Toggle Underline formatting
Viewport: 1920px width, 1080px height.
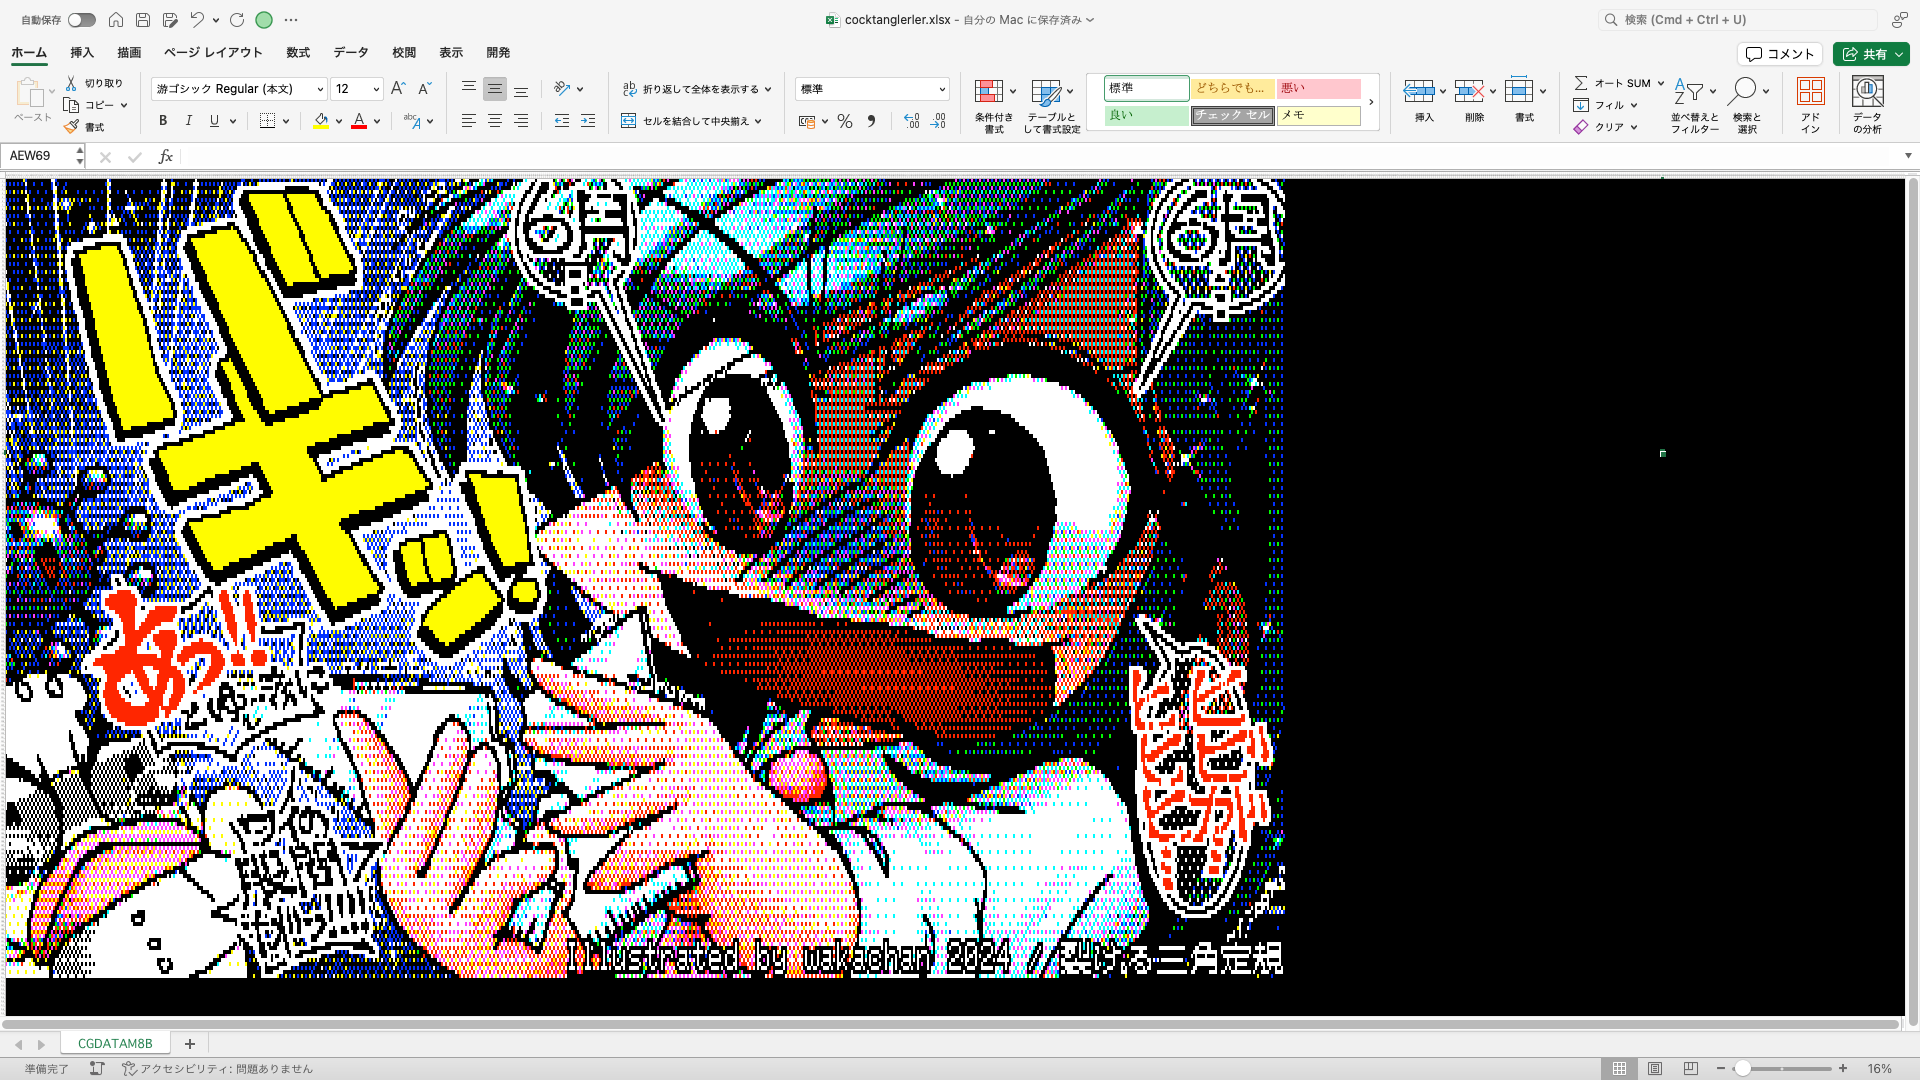[214, 121]
